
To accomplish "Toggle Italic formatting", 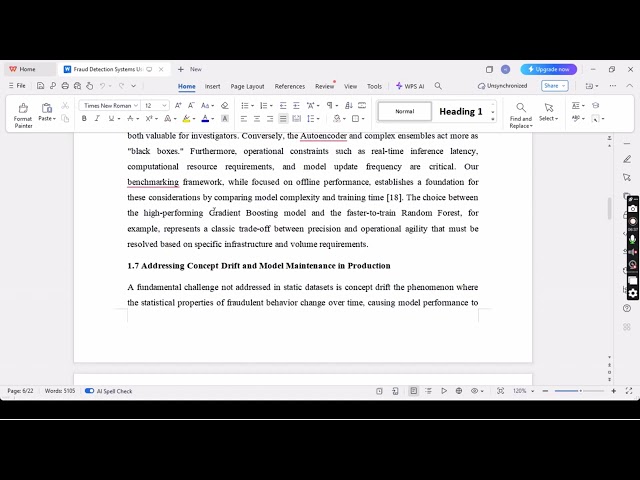I will click(97, 119).
